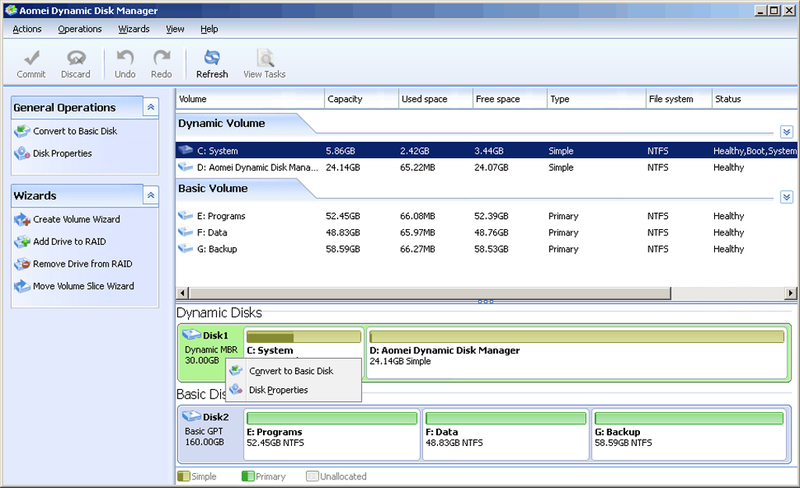
Task: Click the drive icon of G: Backup row
Action: tap(186, 249)
